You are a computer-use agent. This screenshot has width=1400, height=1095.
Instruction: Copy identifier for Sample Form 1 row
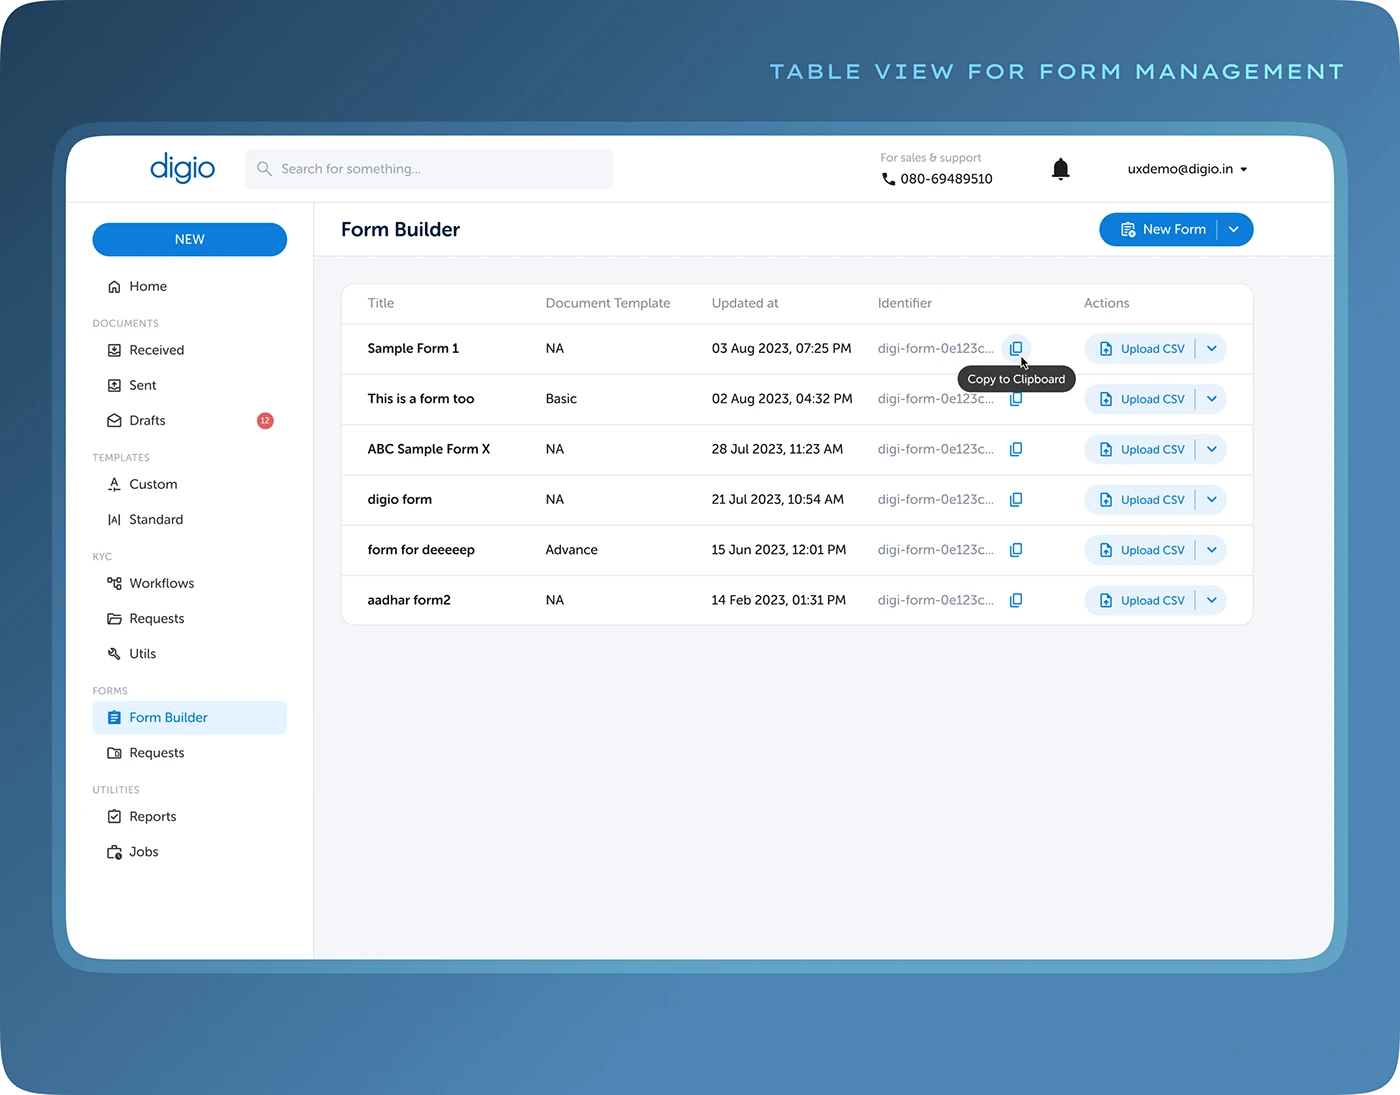click(1015, 348)
